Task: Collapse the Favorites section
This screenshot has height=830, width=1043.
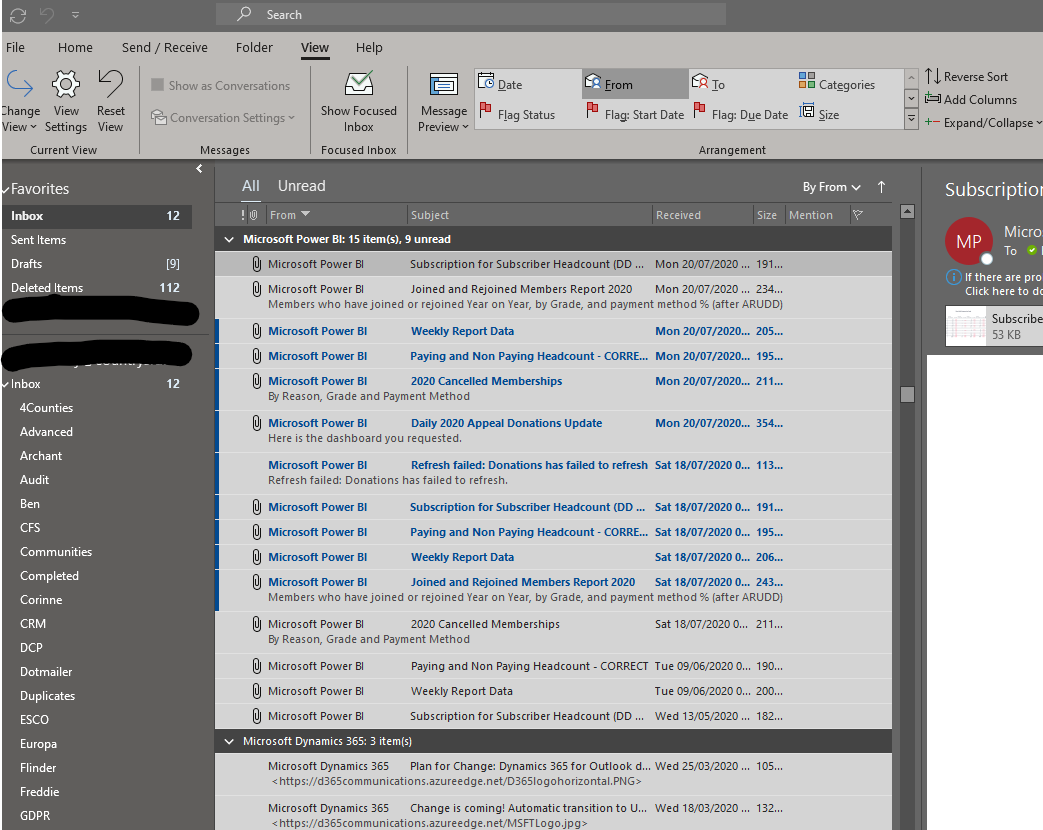Action: pyautogui.click(x=6, y=190)
